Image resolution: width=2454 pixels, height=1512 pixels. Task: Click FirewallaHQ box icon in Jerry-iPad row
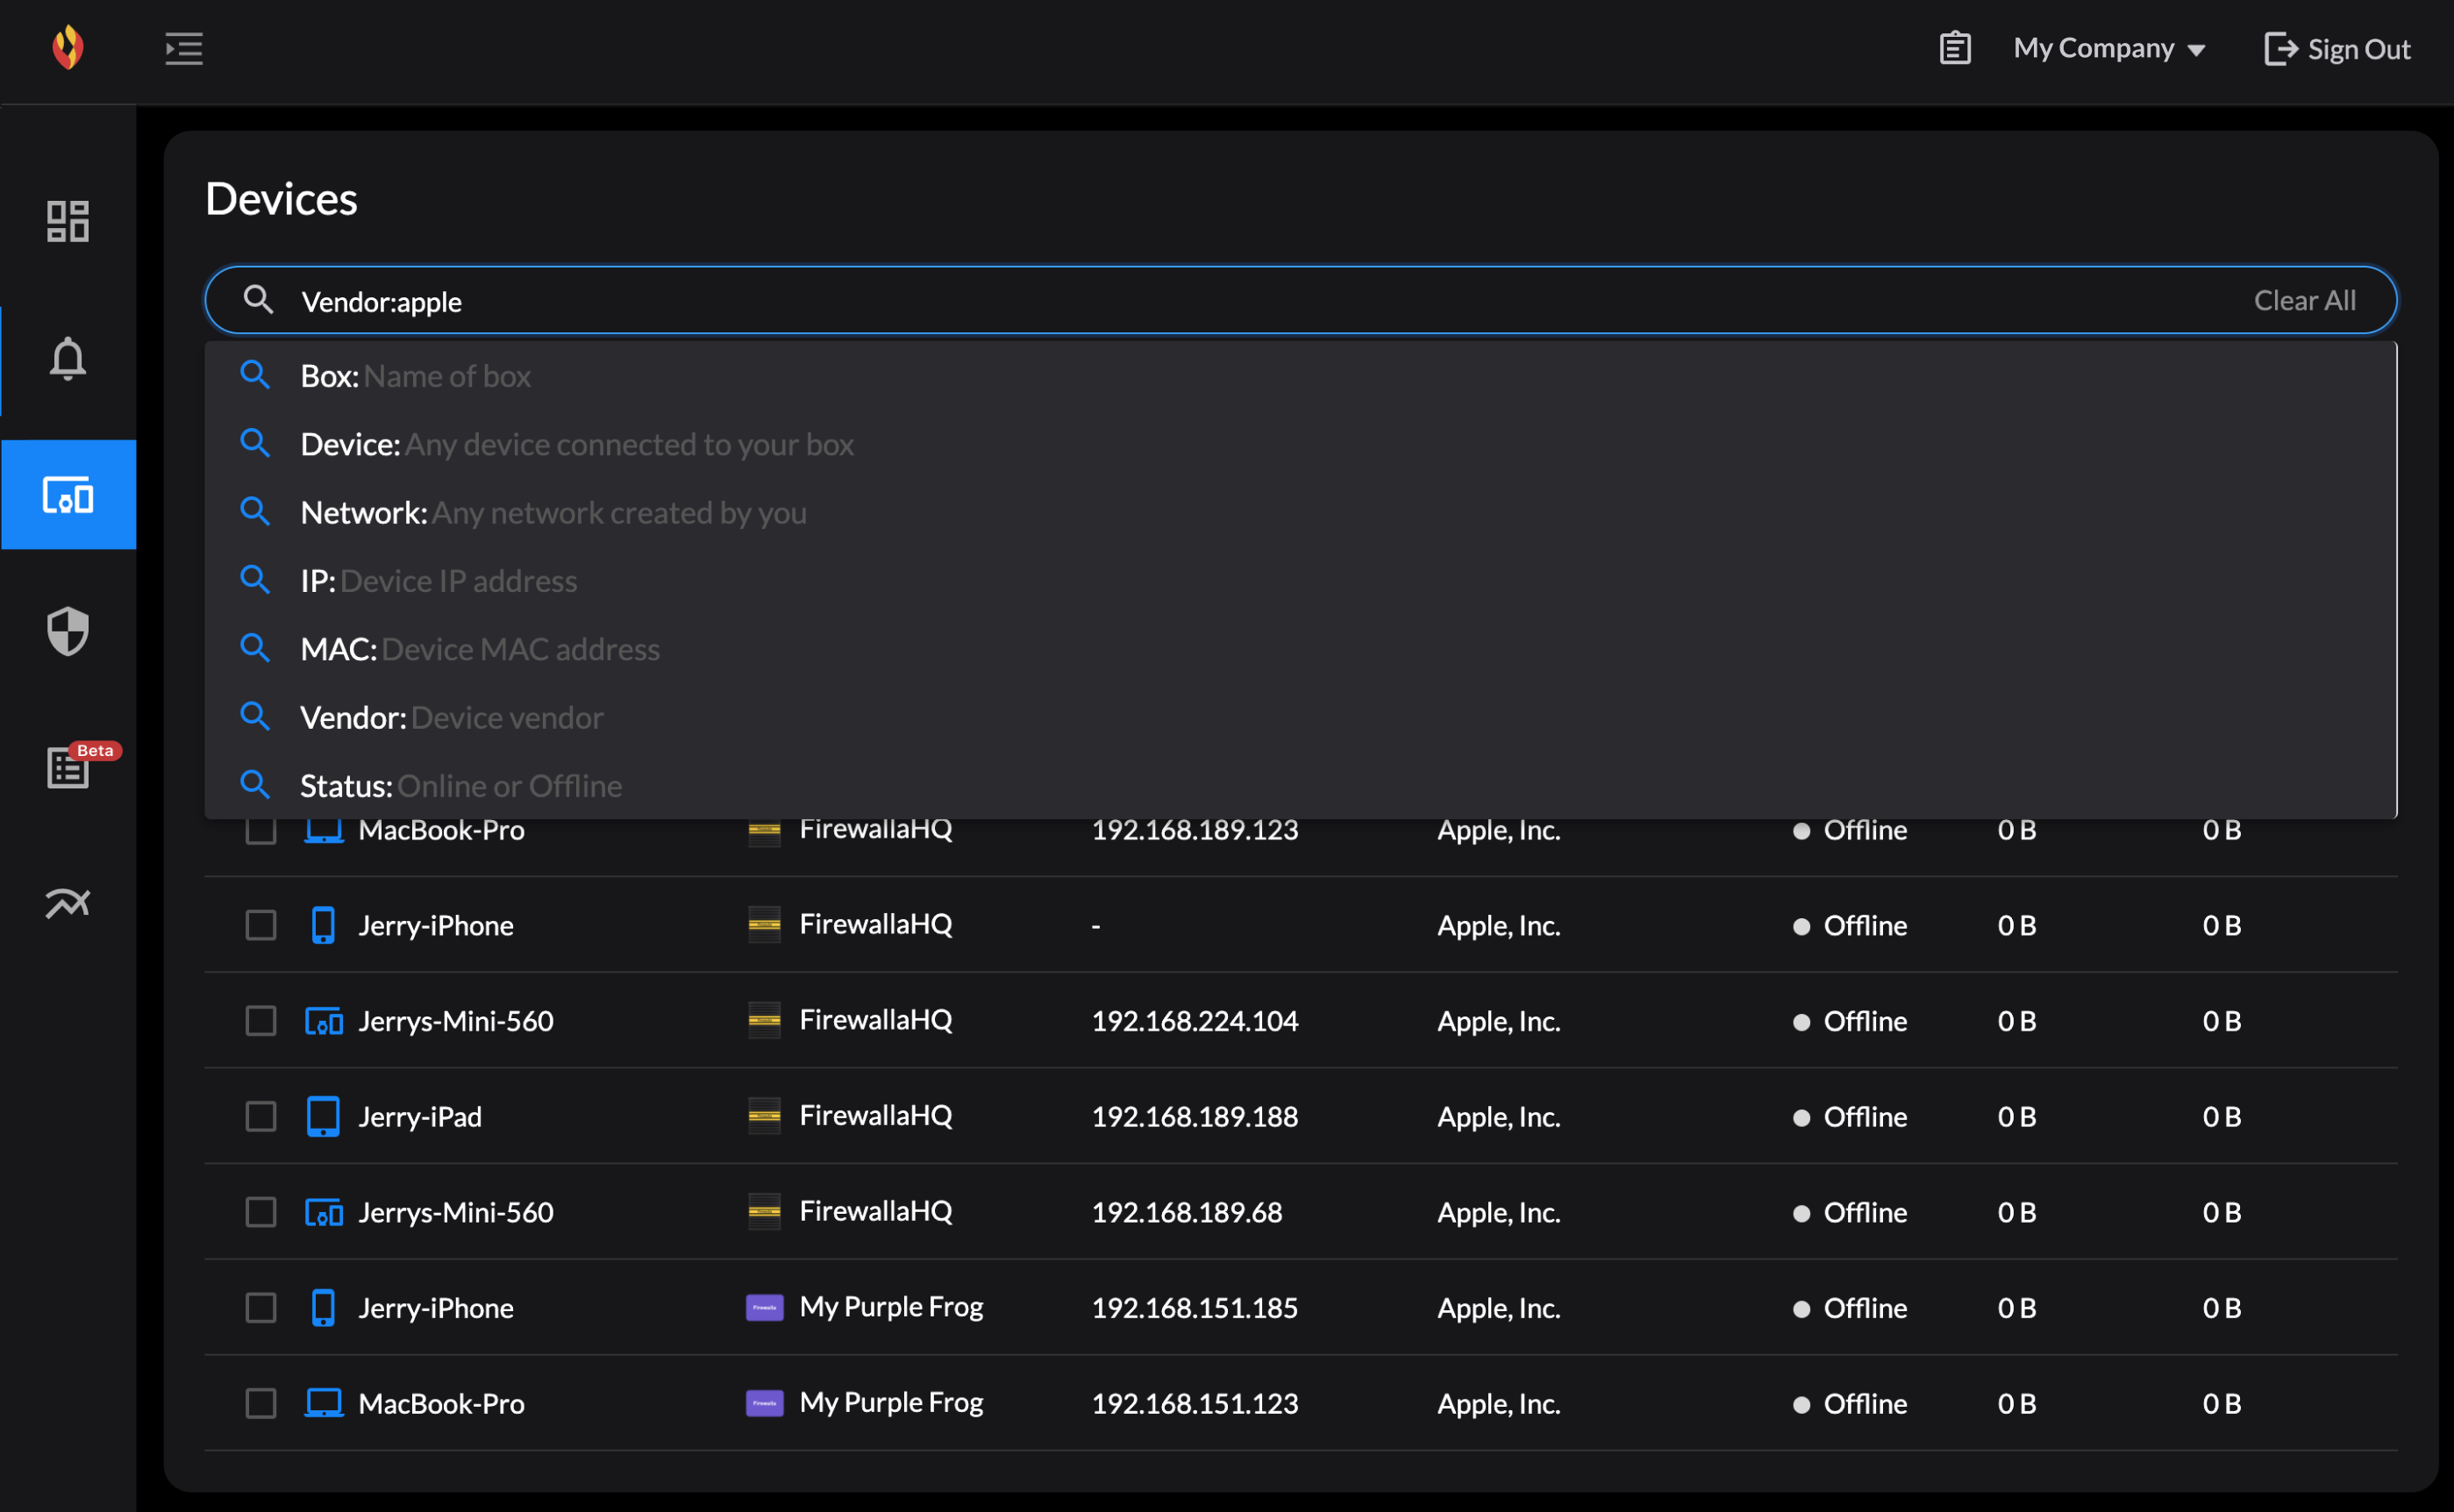point(765,1116)
